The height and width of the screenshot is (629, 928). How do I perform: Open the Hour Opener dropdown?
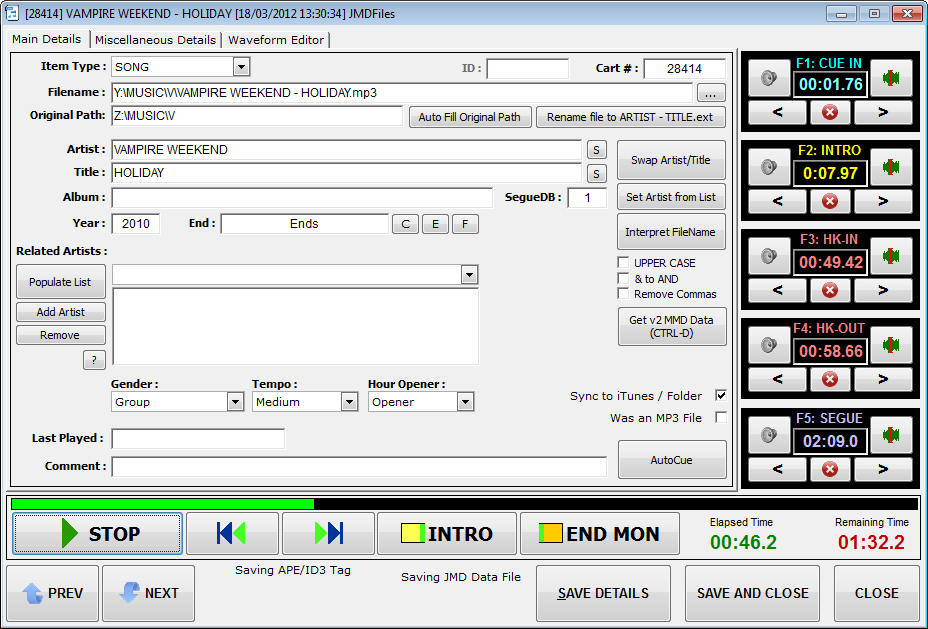[465, 402]
